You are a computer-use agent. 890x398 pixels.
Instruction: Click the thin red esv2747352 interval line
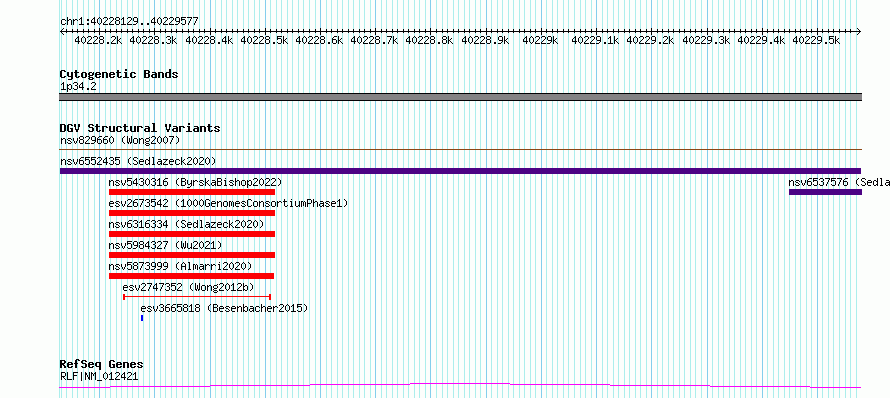[197, 297]
